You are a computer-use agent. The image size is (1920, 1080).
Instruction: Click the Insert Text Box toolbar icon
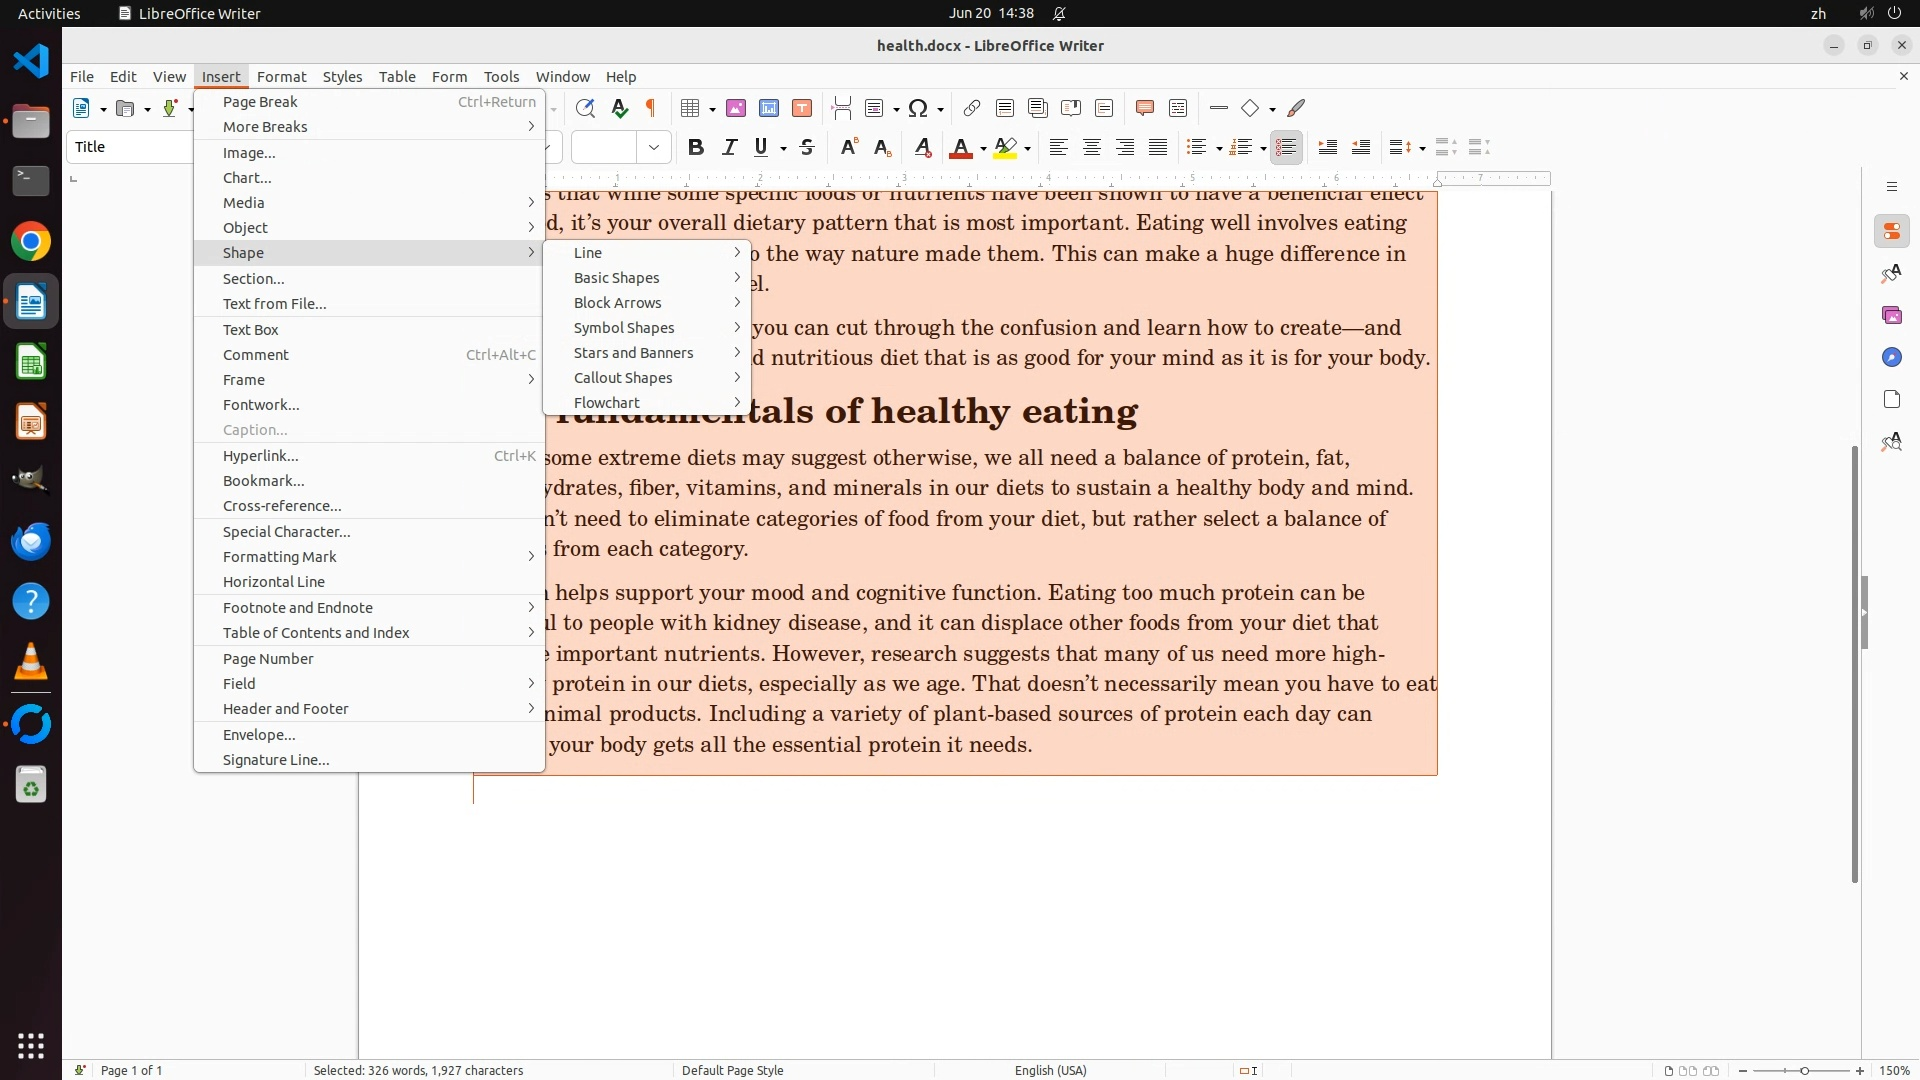pos(802,108)
